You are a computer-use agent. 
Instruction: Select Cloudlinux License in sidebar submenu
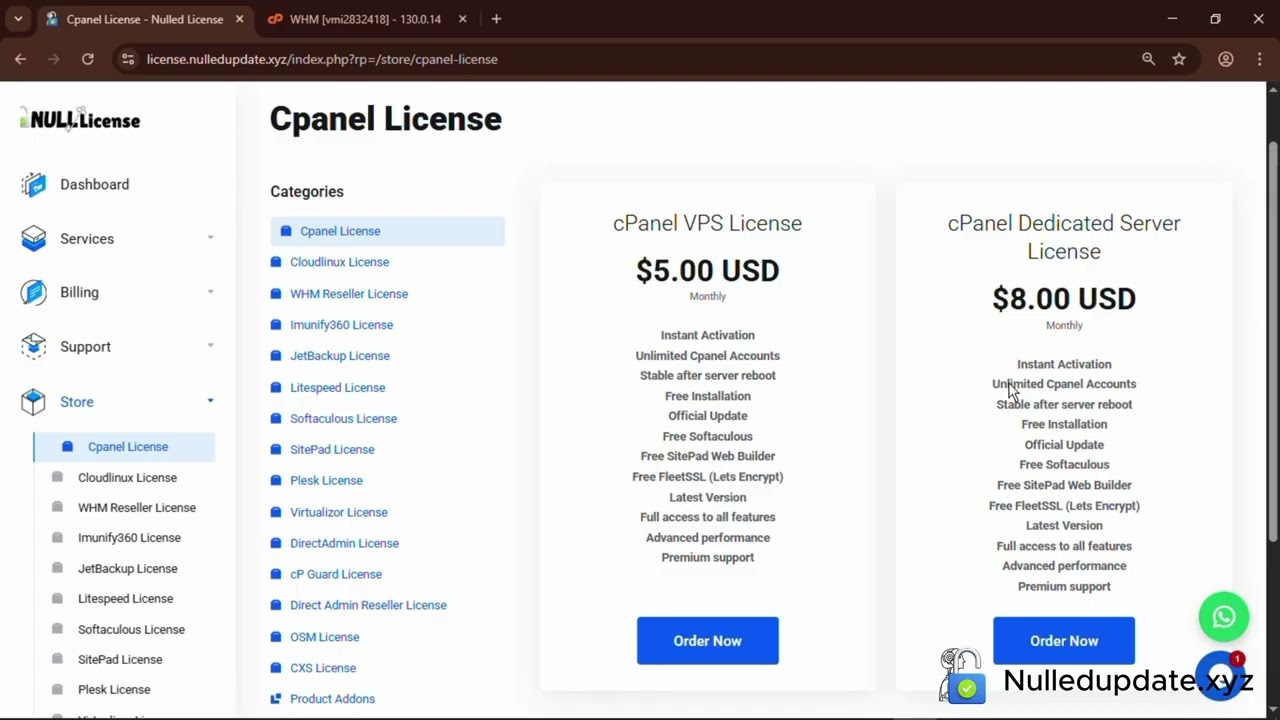127,478
